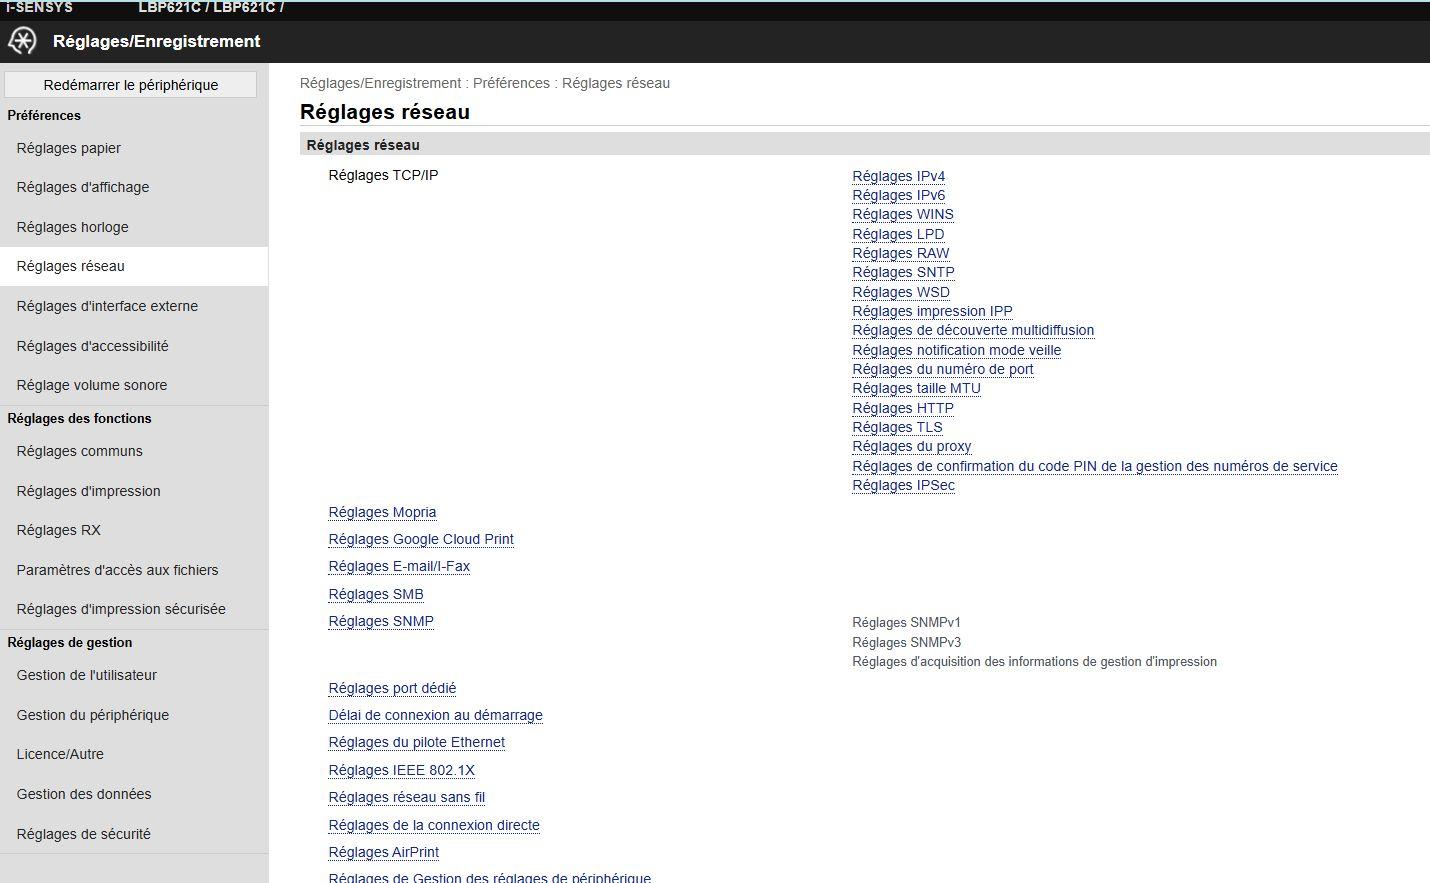Click the settings gear icon in header
Screen dimensions: 1430x883
22,41
